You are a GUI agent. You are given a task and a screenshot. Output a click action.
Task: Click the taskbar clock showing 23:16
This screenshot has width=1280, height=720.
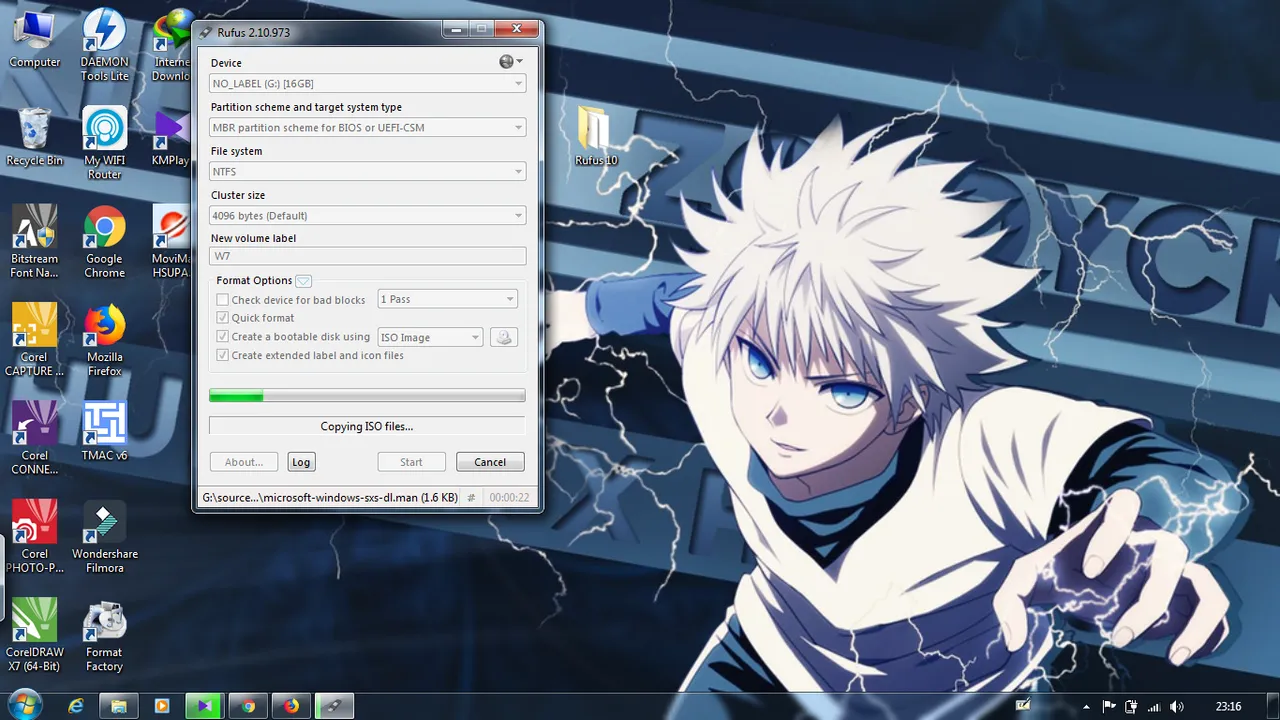(1228, 707)
